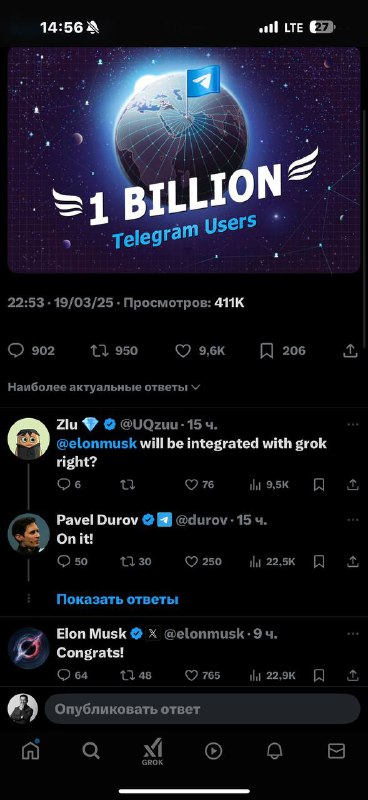Screen dimensions: 368x800
Task: Open the video play tab icon
Action: [213, 751]
